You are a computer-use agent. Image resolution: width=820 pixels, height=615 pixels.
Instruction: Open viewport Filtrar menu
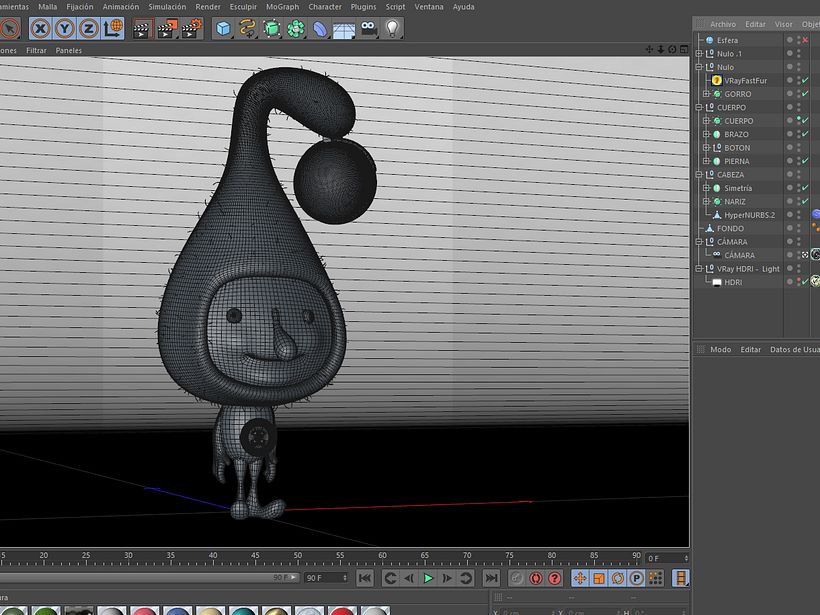36,51
